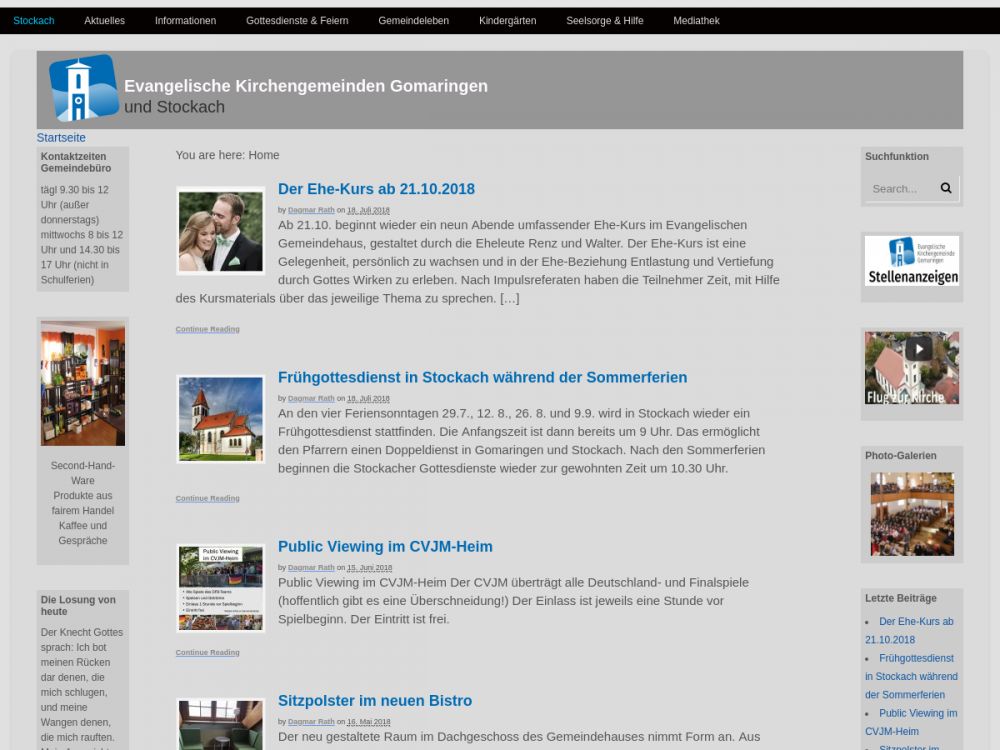Screen dimensions: 1000x750
Task: Open the Gottesdienste & Feiern menu
Action: point(297,21)
